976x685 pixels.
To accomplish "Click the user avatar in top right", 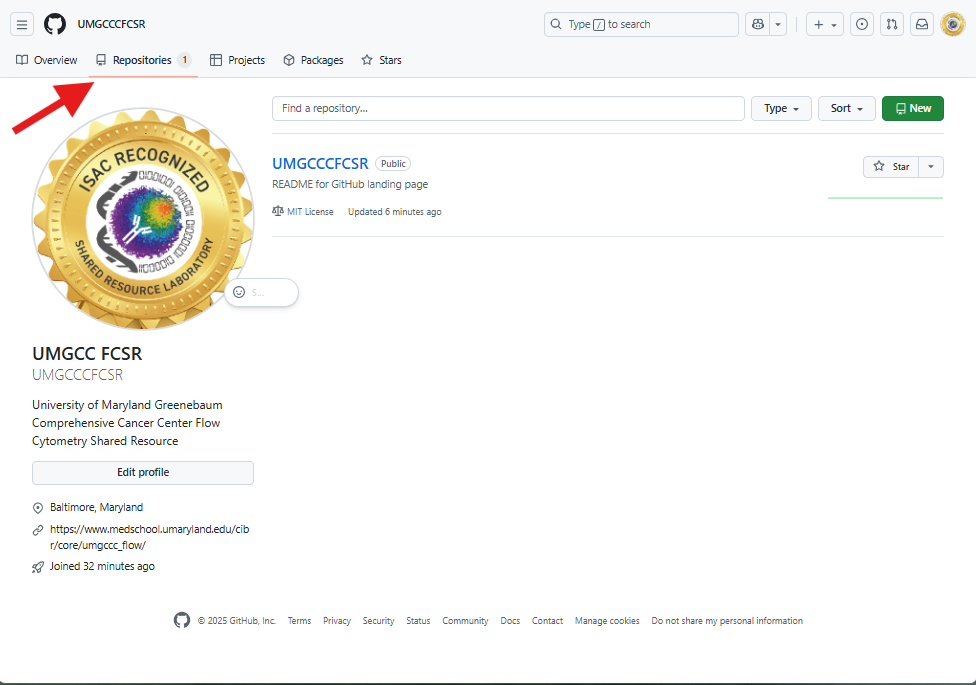I will coord(952,24).
